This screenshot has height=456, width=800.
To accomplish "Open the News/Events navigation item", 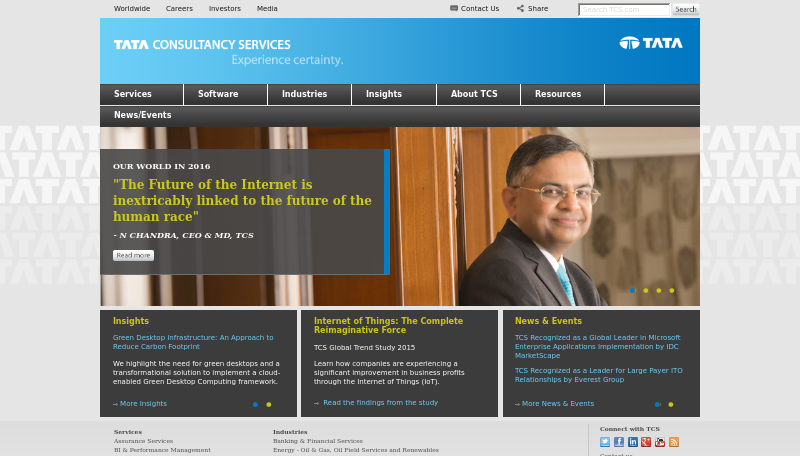I will click(x=142, y=115).
